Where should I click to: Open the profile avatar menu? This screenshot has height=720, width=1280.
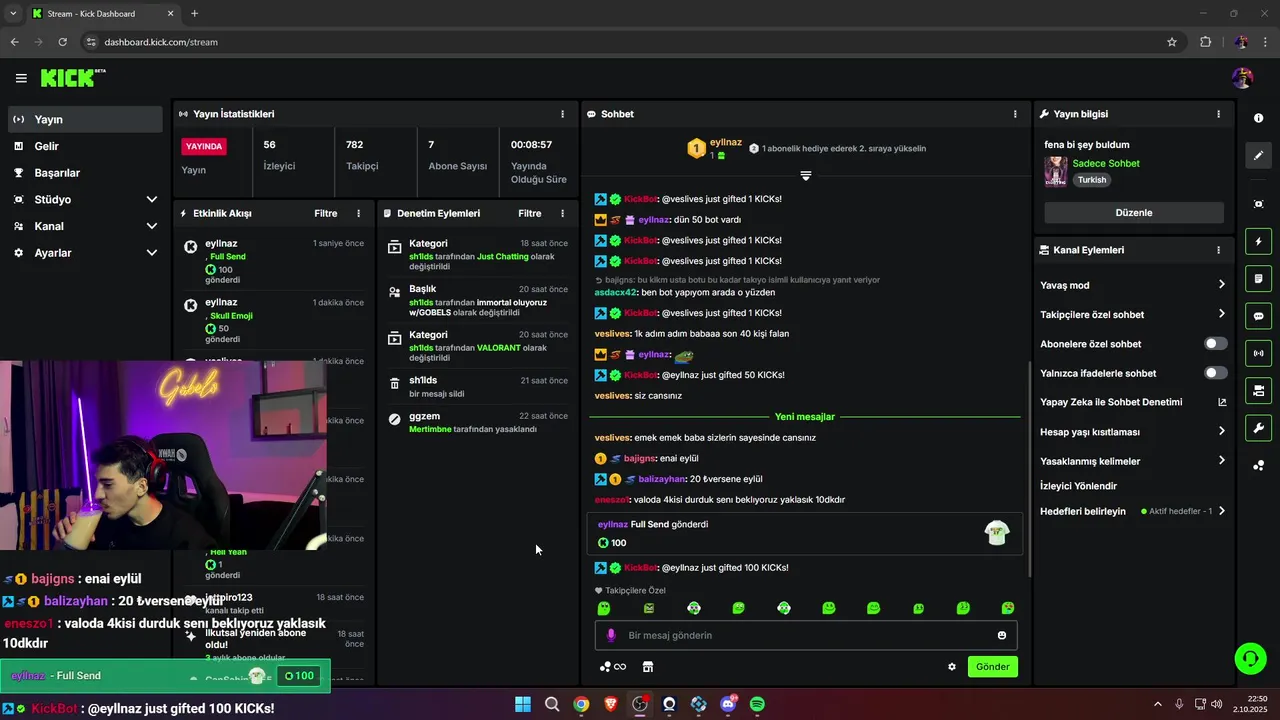tap(1242, 78)
